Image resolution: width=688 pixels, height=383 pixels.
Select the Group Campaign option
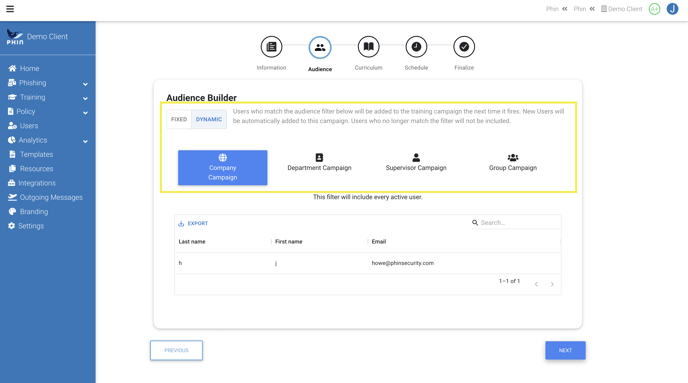513,162
